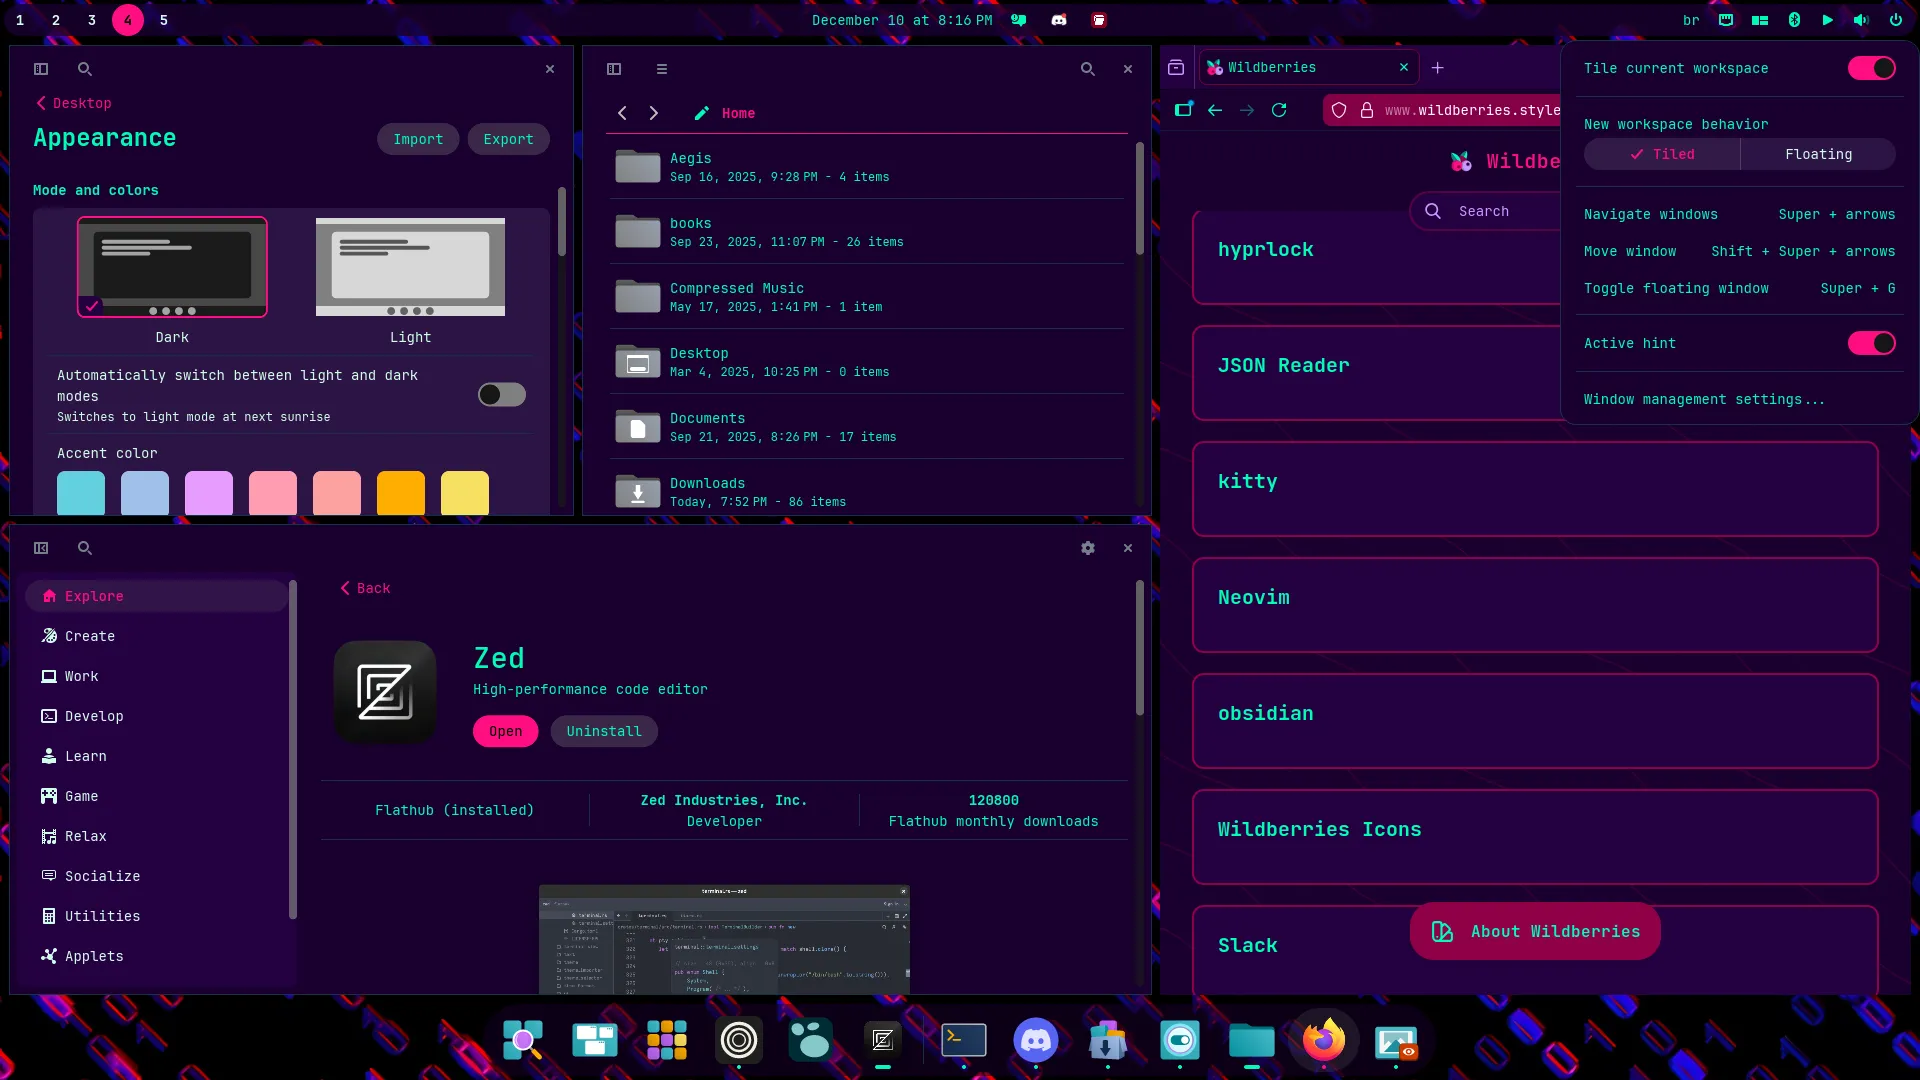Go back to Desktop settings chevron
Viewport: 1920px width, 1080px height.
[42, 103]
